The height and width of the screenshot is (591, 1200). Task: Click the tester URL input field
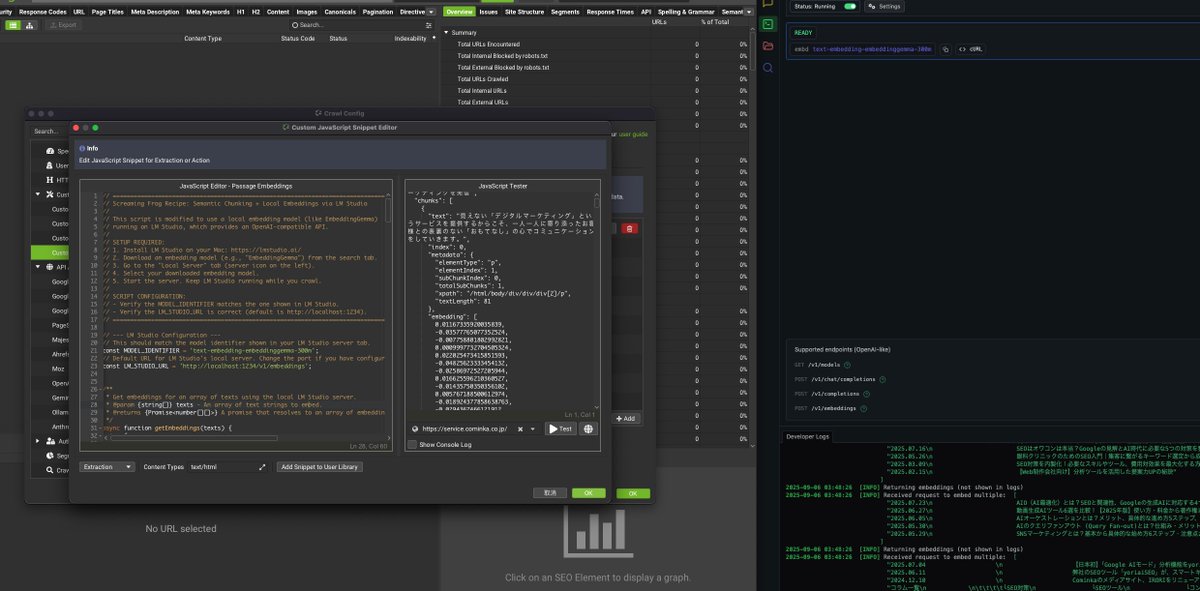coord(465,428)
